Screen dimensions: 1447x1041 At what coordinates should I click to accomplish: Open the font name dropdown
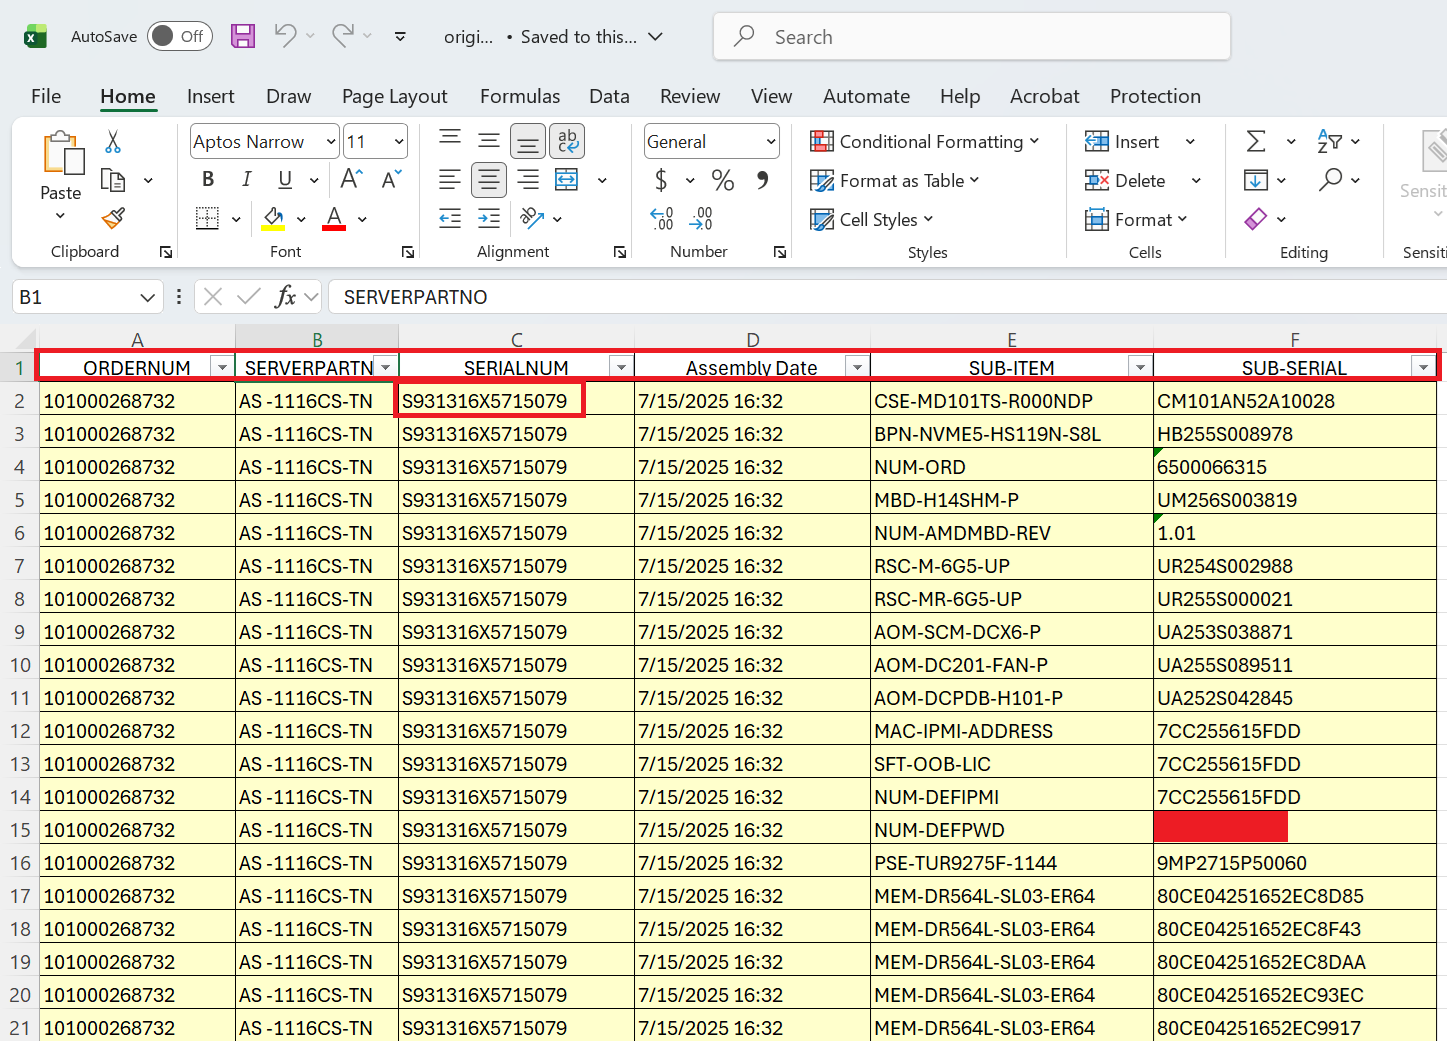pyautogui.click(x=331, y=142)
